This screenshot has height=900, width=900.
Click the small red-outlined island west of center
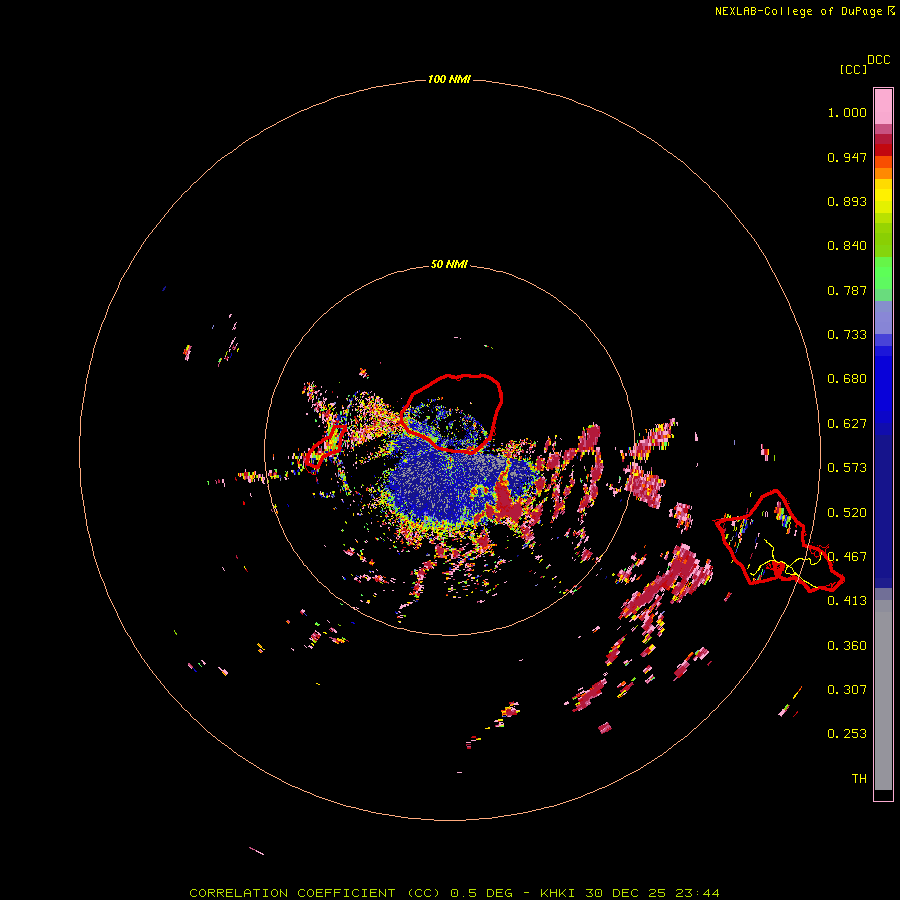click(x=325, y=447)
